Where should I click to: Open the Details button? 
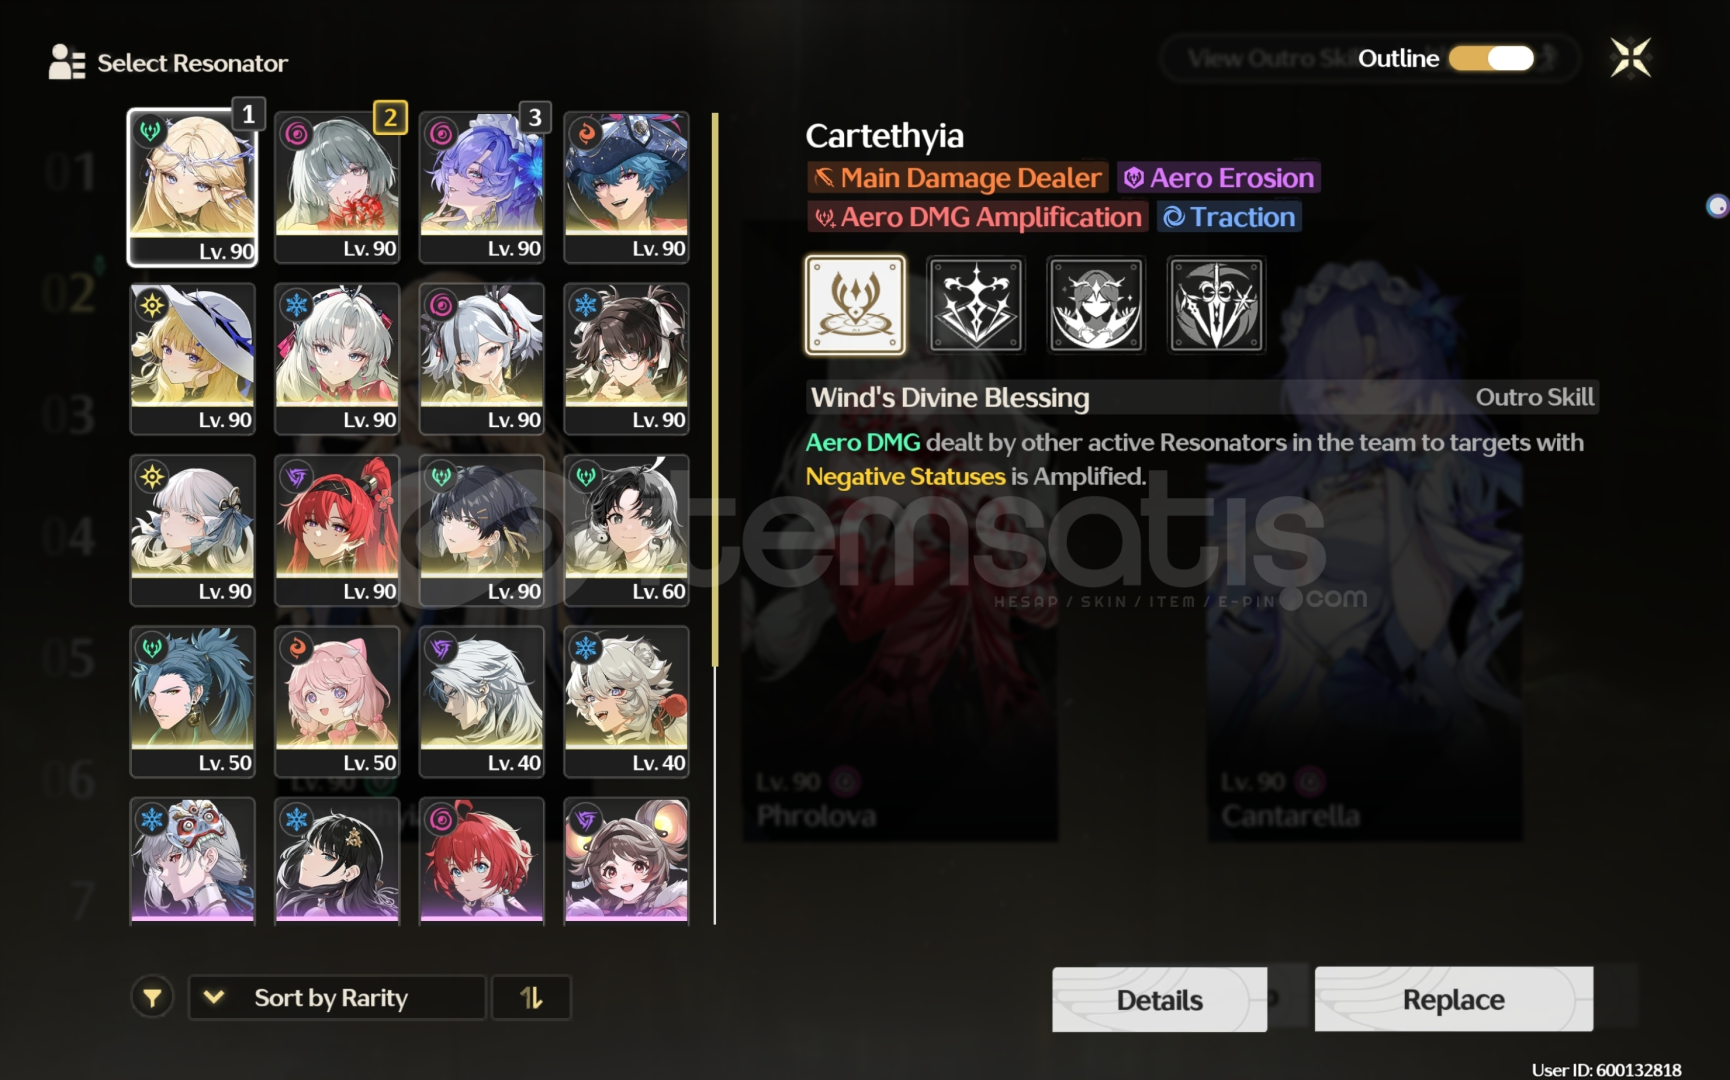coord(1159,999)
